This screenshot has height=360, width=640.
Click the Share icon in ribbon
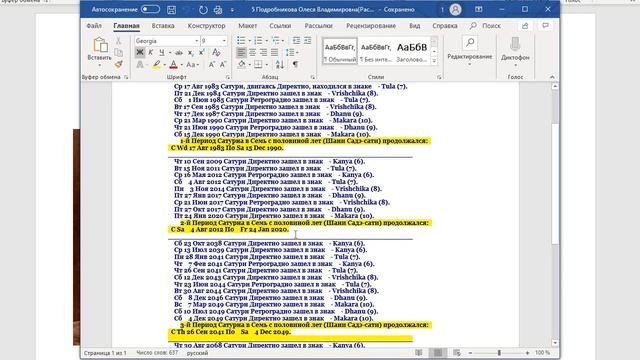click(525, 26)
